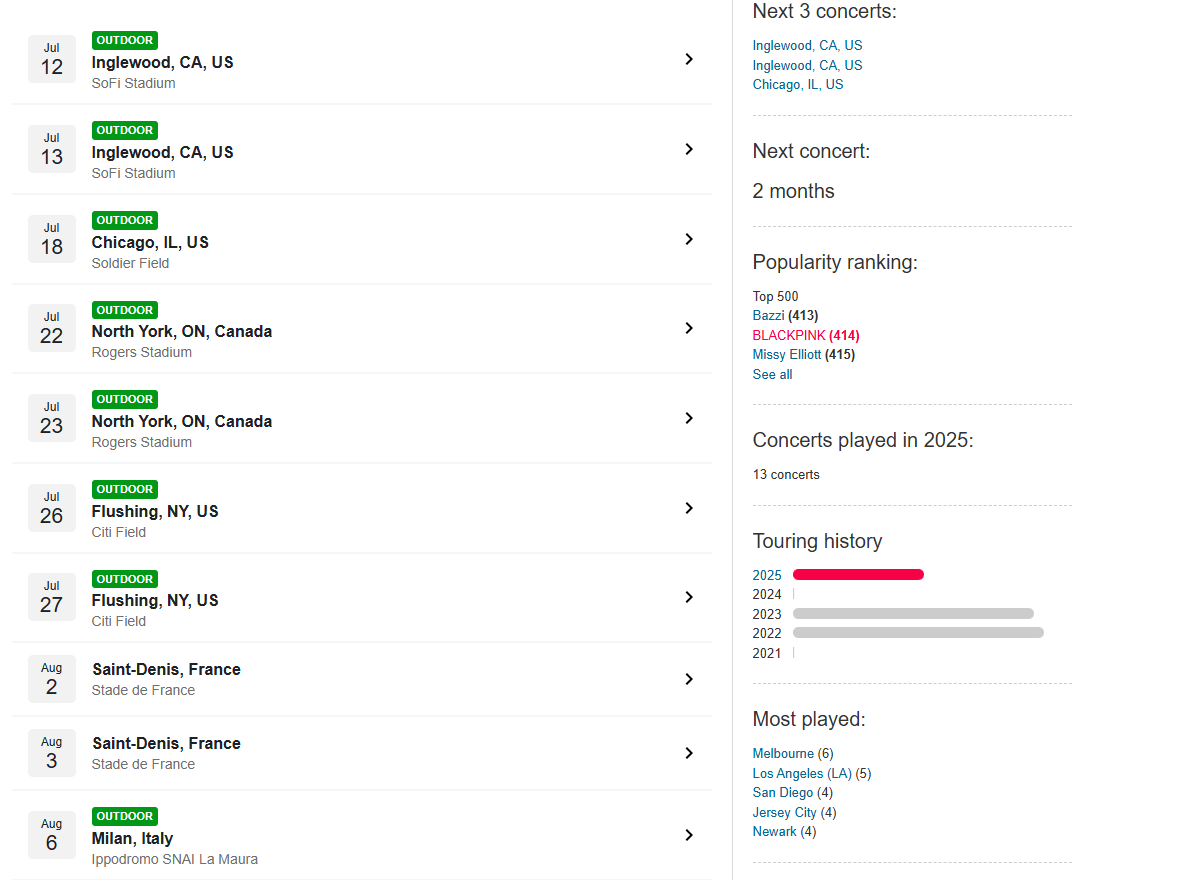This screenshot has width=1183, height=880.
Task: Click the red 2025 touring history bar
Action: (x=858, y=575)
